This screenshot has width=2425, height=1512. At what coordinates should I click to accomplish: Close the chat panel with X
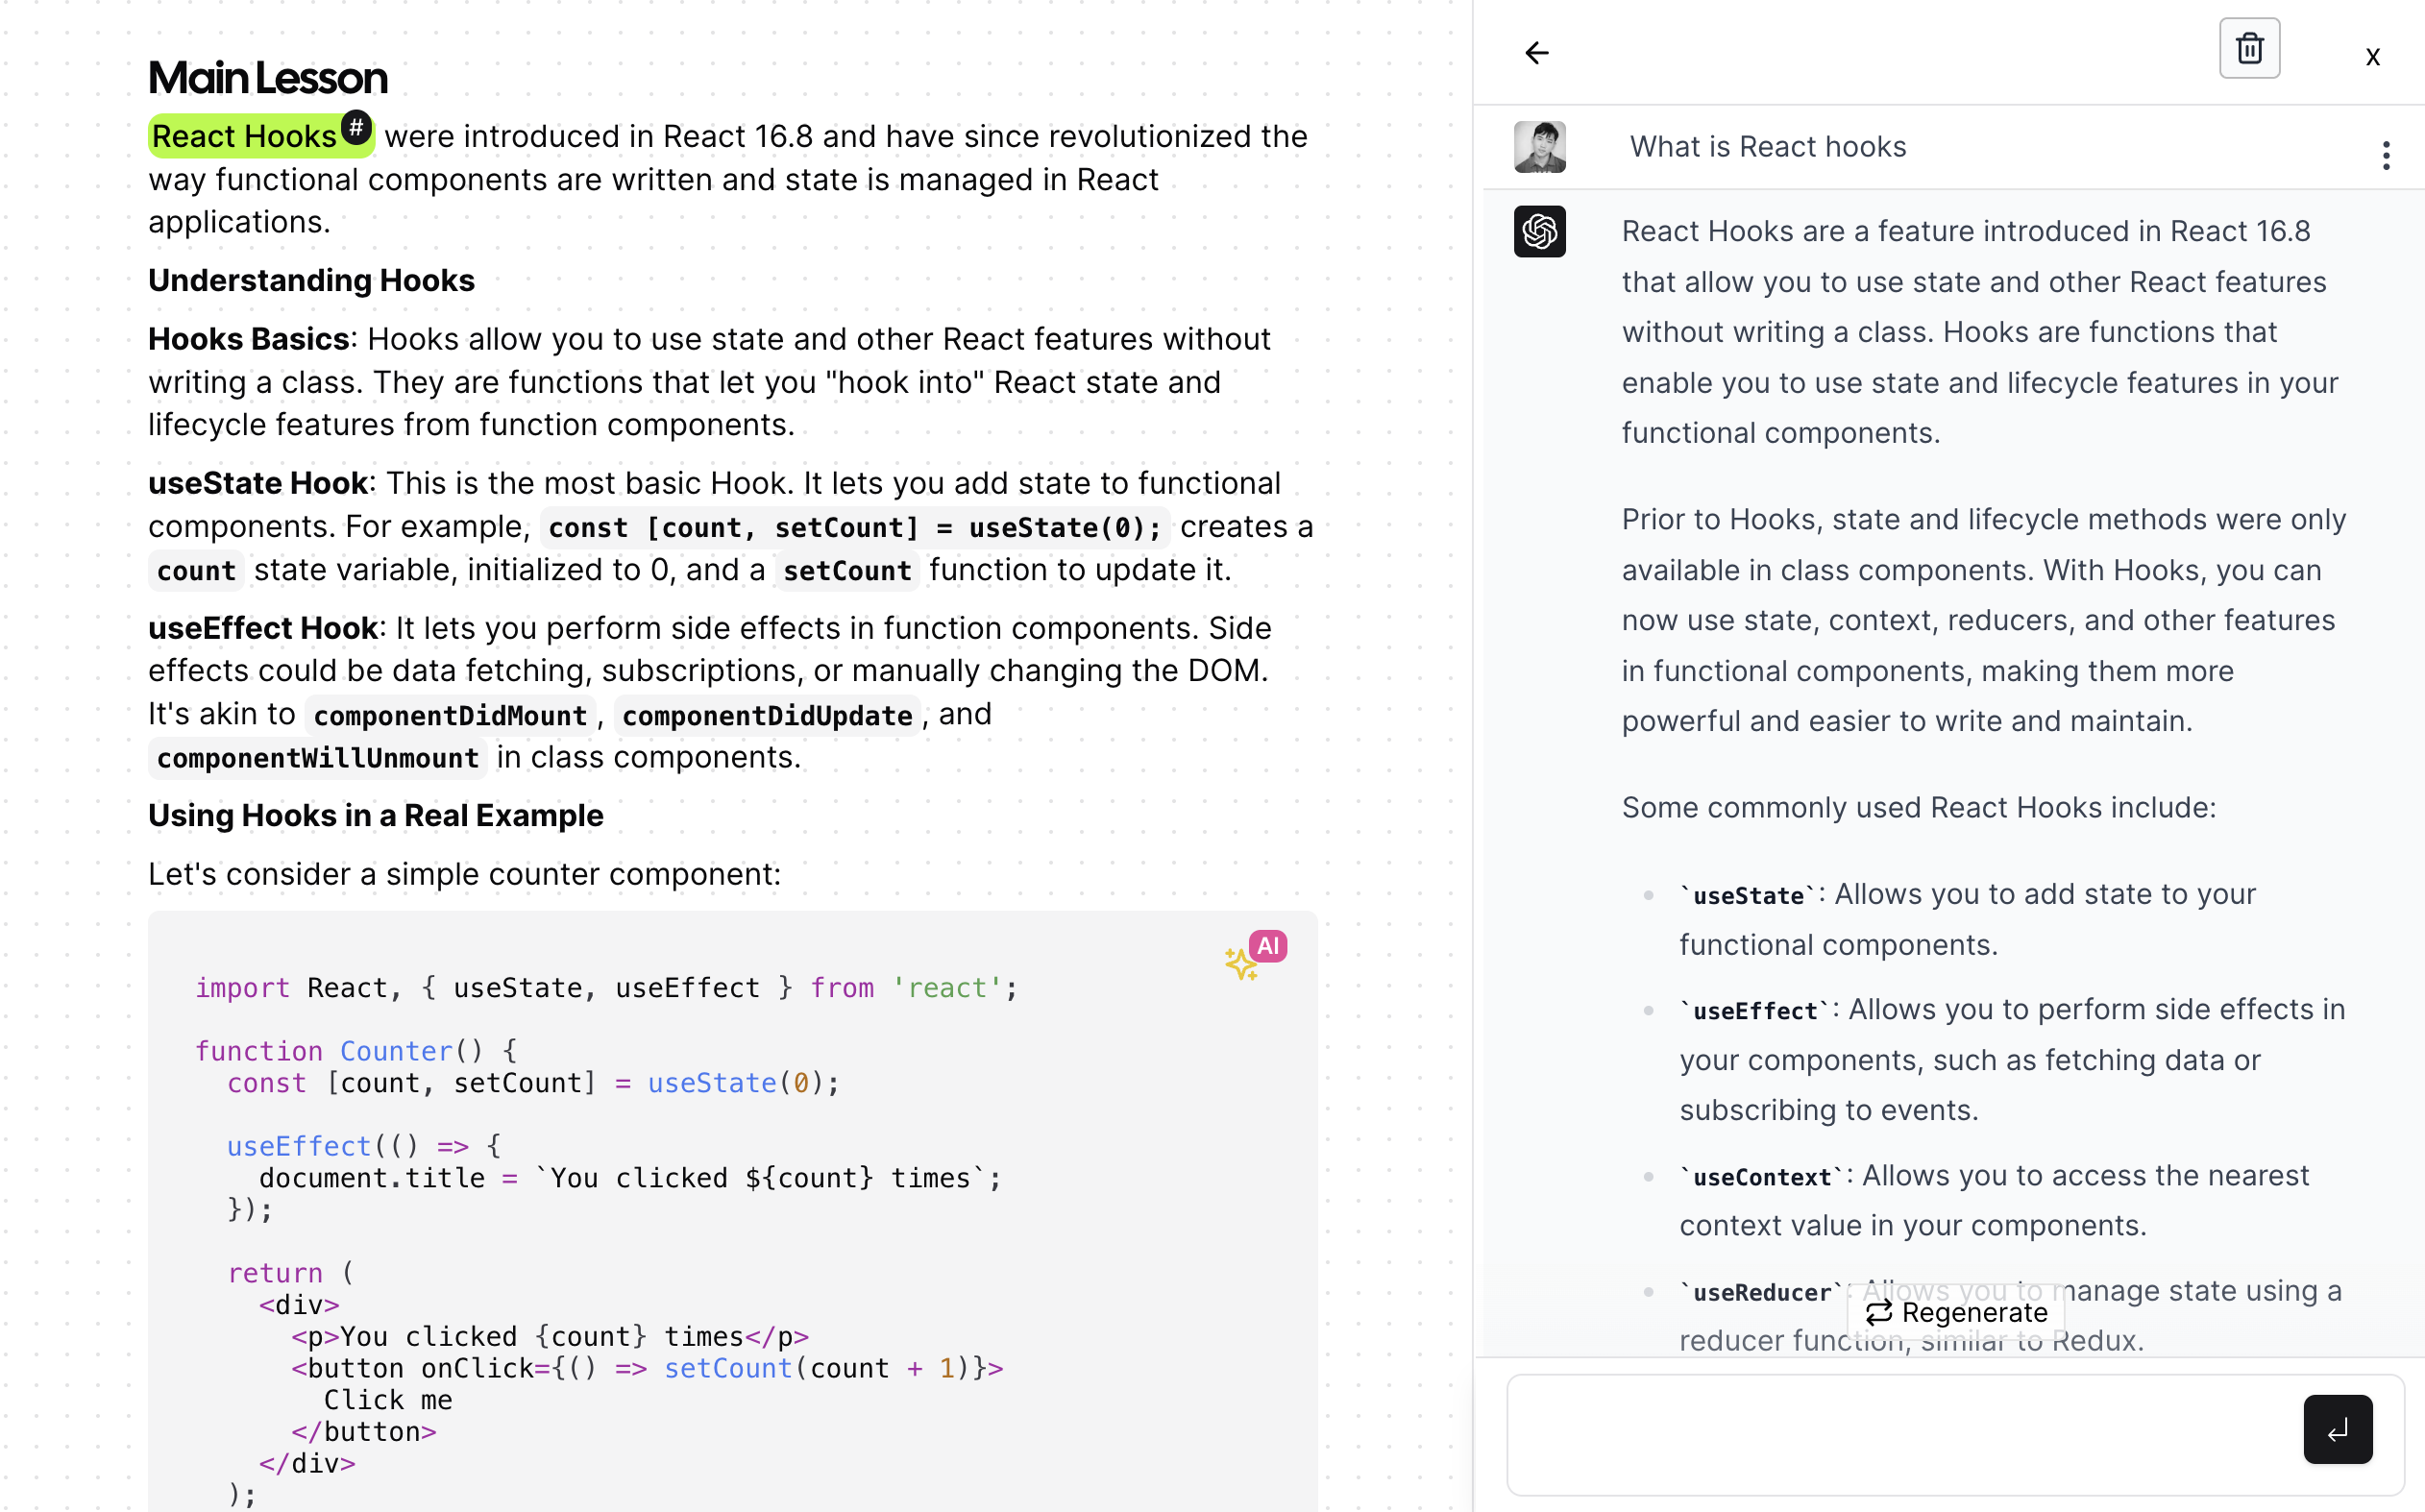click(2372, 57)
